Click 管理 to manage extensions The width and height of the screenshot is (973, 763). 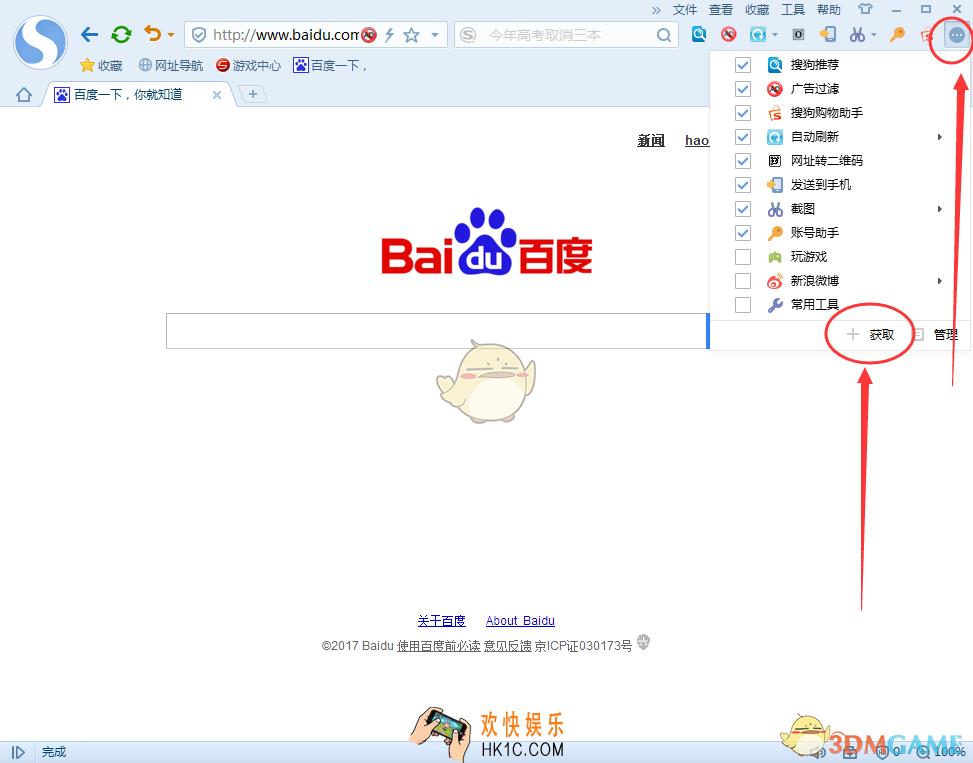[937, 335]
